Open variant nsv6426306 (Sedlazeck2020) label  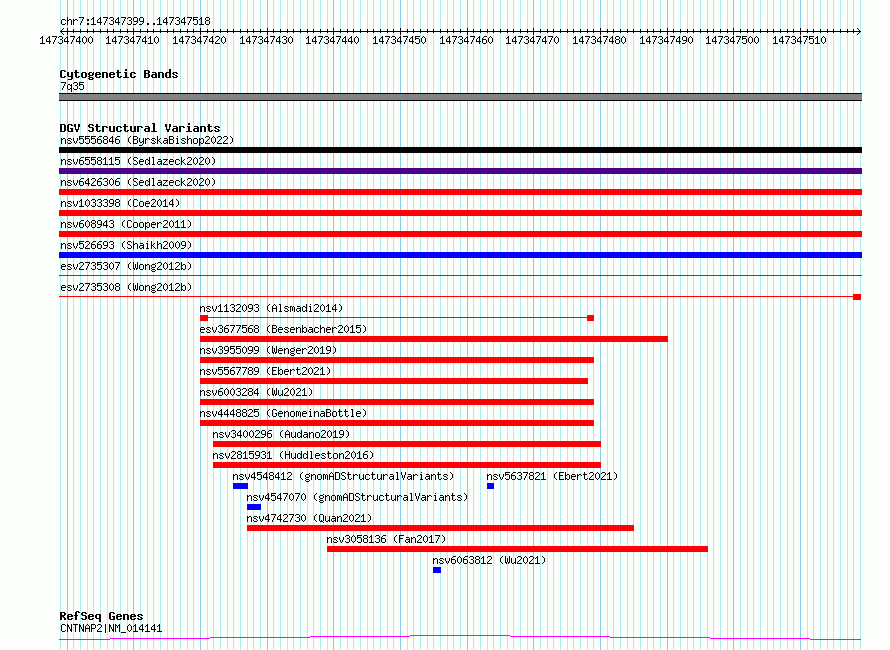tap(138, 182)
